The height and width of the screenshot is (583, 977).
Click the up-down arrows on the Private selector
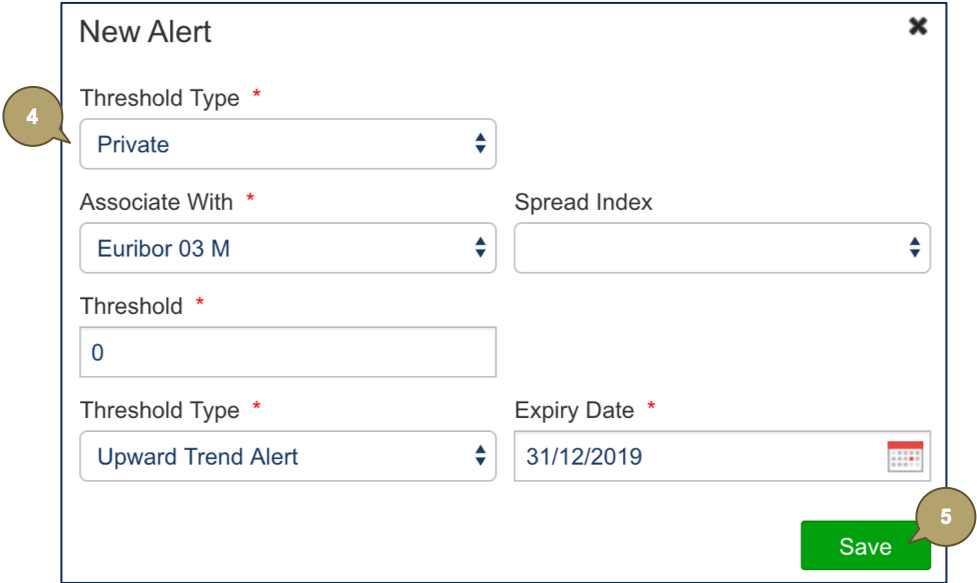coord(480,144)
